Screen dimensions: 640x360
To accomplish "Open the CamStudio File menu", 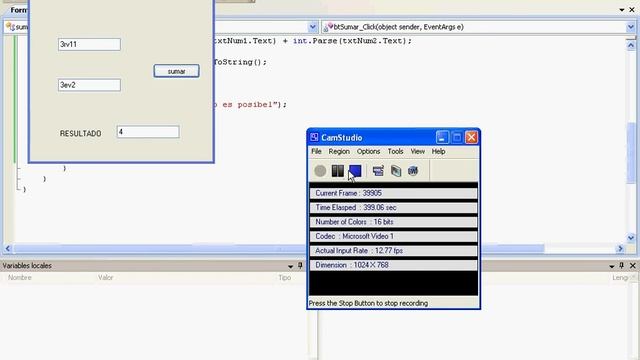I will click(x=316, y=151).
